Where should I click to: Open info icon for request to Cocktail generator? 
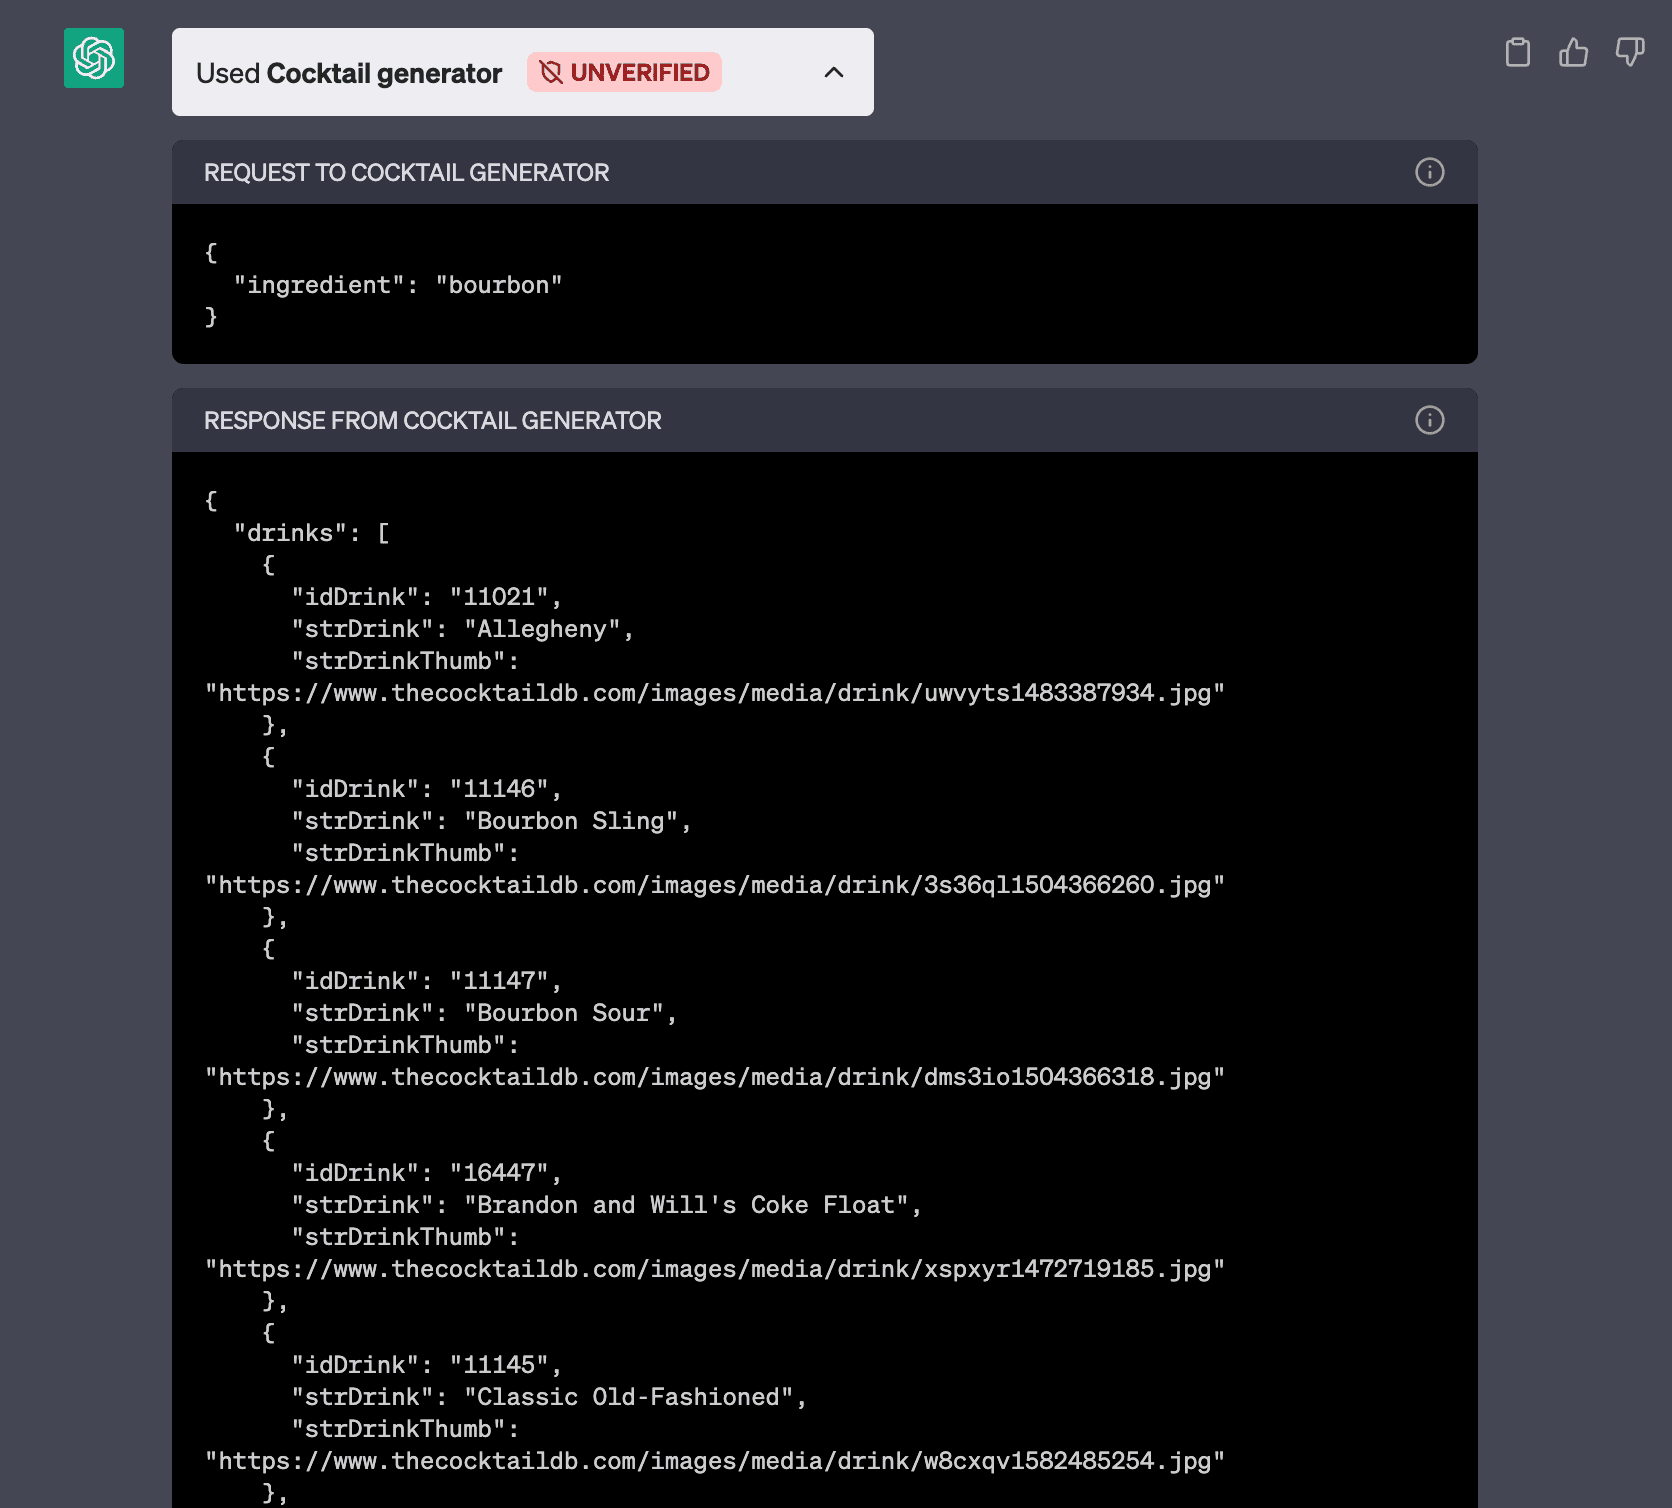coord(1429,172)
